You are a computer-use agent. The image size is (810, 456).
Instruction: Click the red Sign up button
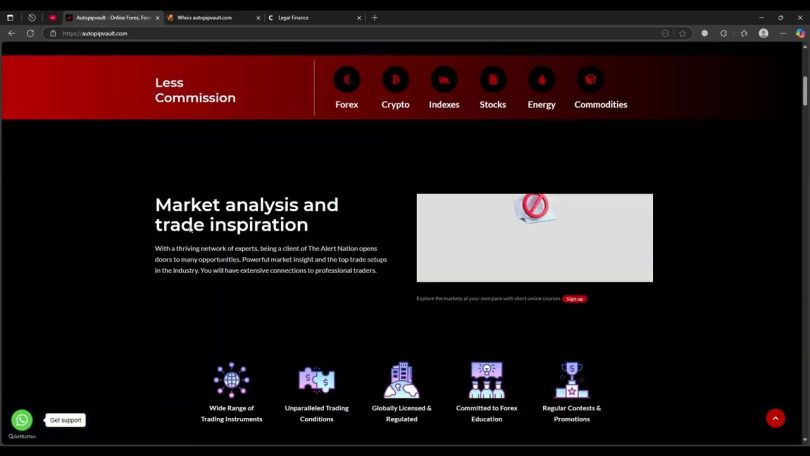[x=574, y=299]
